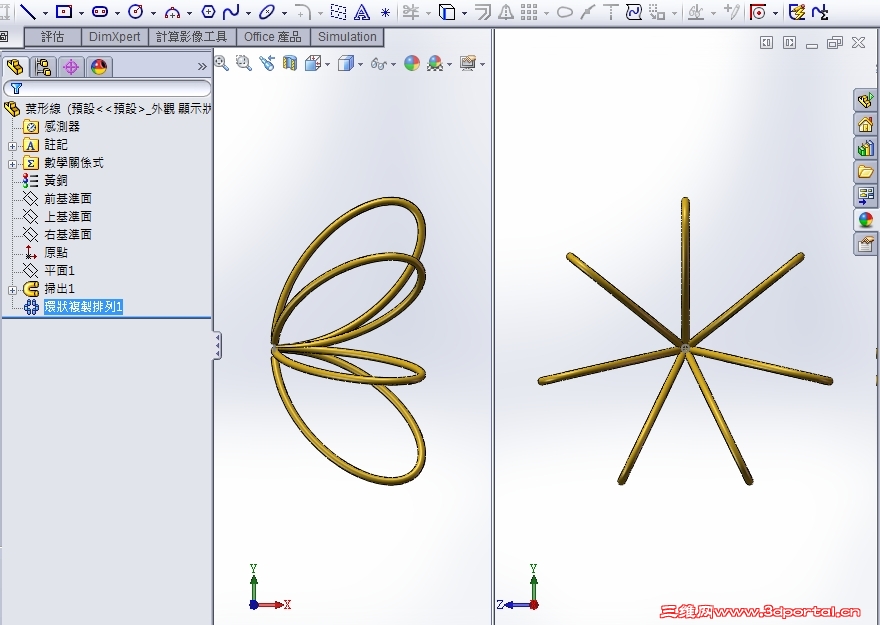880x625 pixels.
Task: Open the PropertyManager tab
Action: [43, 67]
